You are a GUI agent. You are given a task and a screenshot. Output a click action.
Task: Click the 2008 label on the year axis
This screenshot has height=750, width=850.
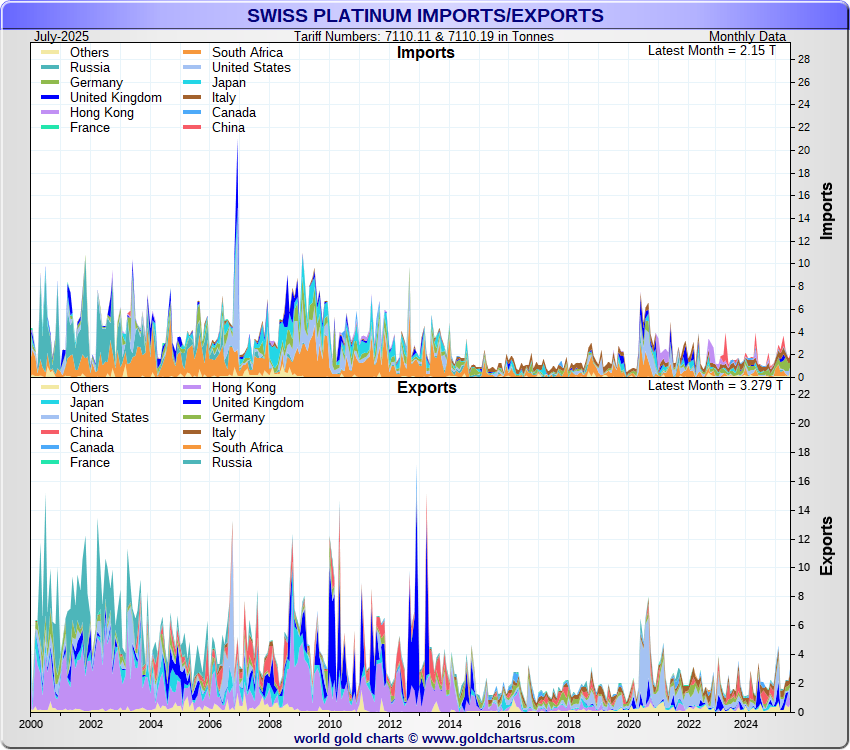pos(269,724)
